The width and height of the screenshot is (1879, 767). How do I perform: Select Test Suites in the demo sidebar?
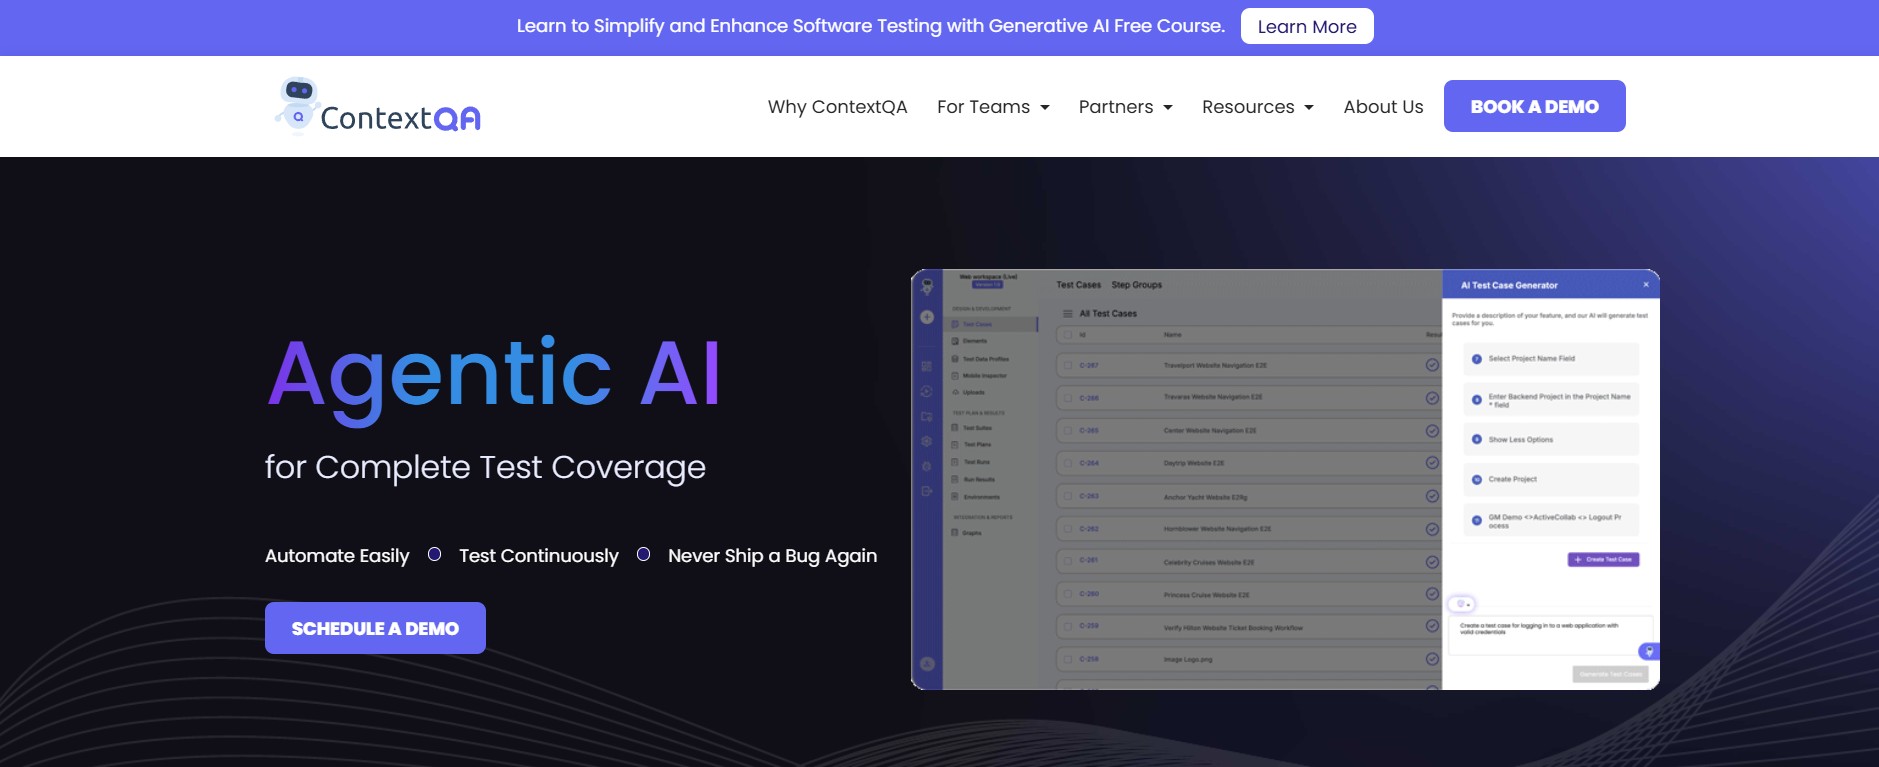pos(971,427)
